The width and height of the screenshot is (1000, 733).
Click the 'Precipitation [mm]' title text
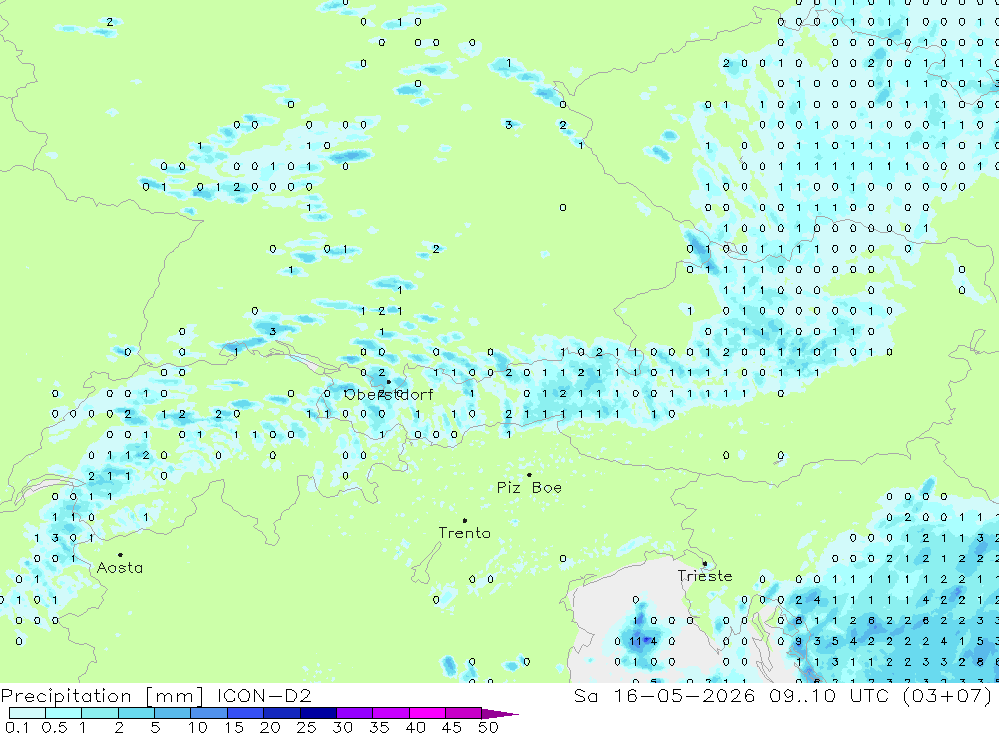pyautogui.click(x=102, y=695)
